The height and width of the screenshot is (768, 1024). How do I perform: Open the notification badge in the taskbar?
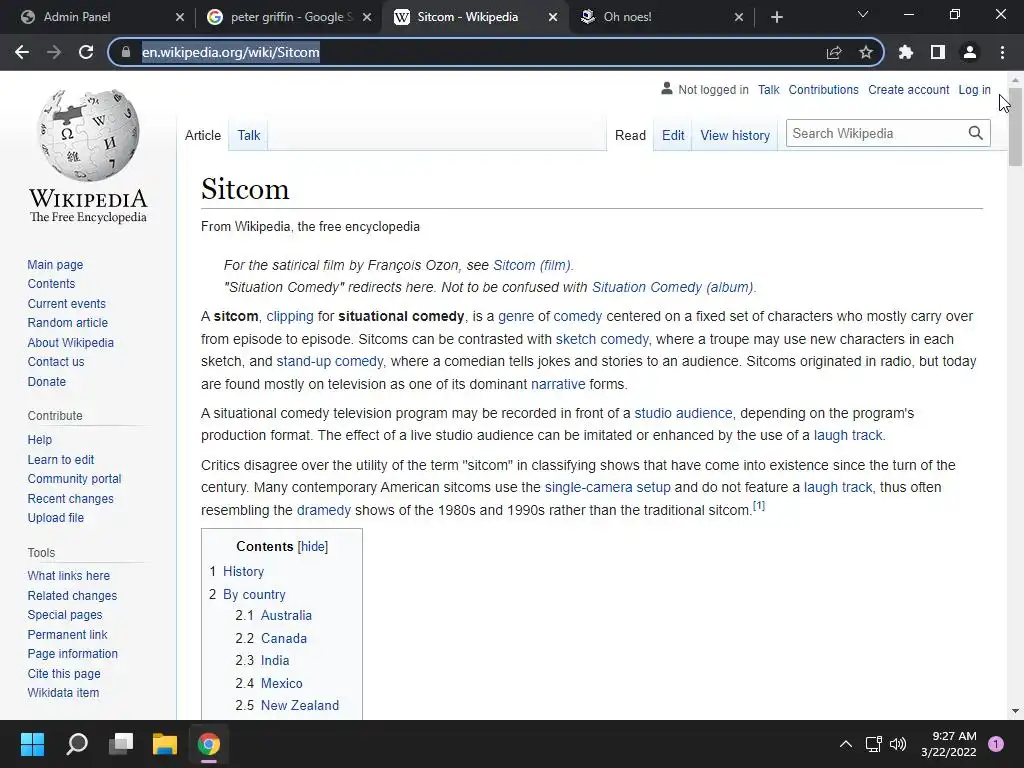pos(996,744)
